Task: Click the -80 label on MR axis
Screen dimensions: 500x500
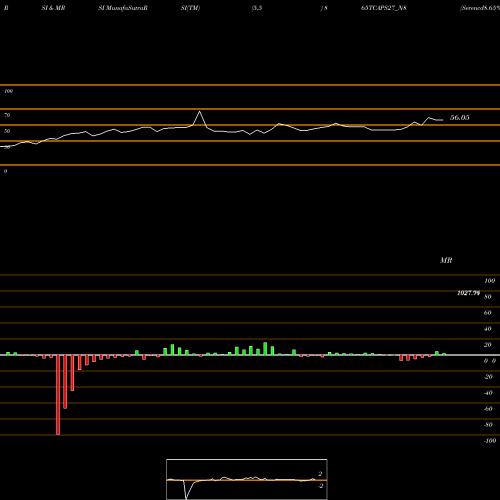Action: click(488, 425)
